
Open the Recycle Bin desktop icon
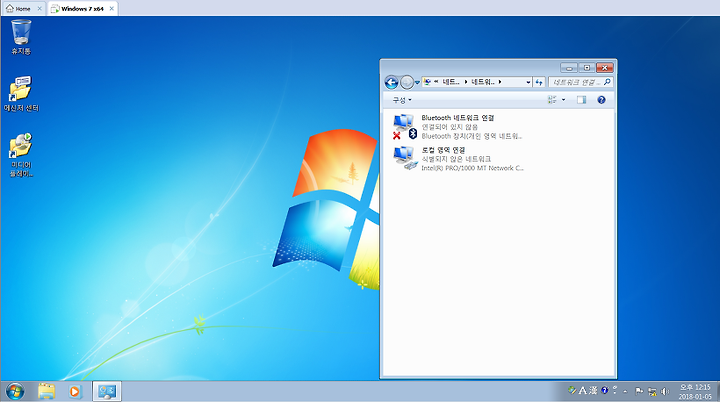[x=21, y=37]
